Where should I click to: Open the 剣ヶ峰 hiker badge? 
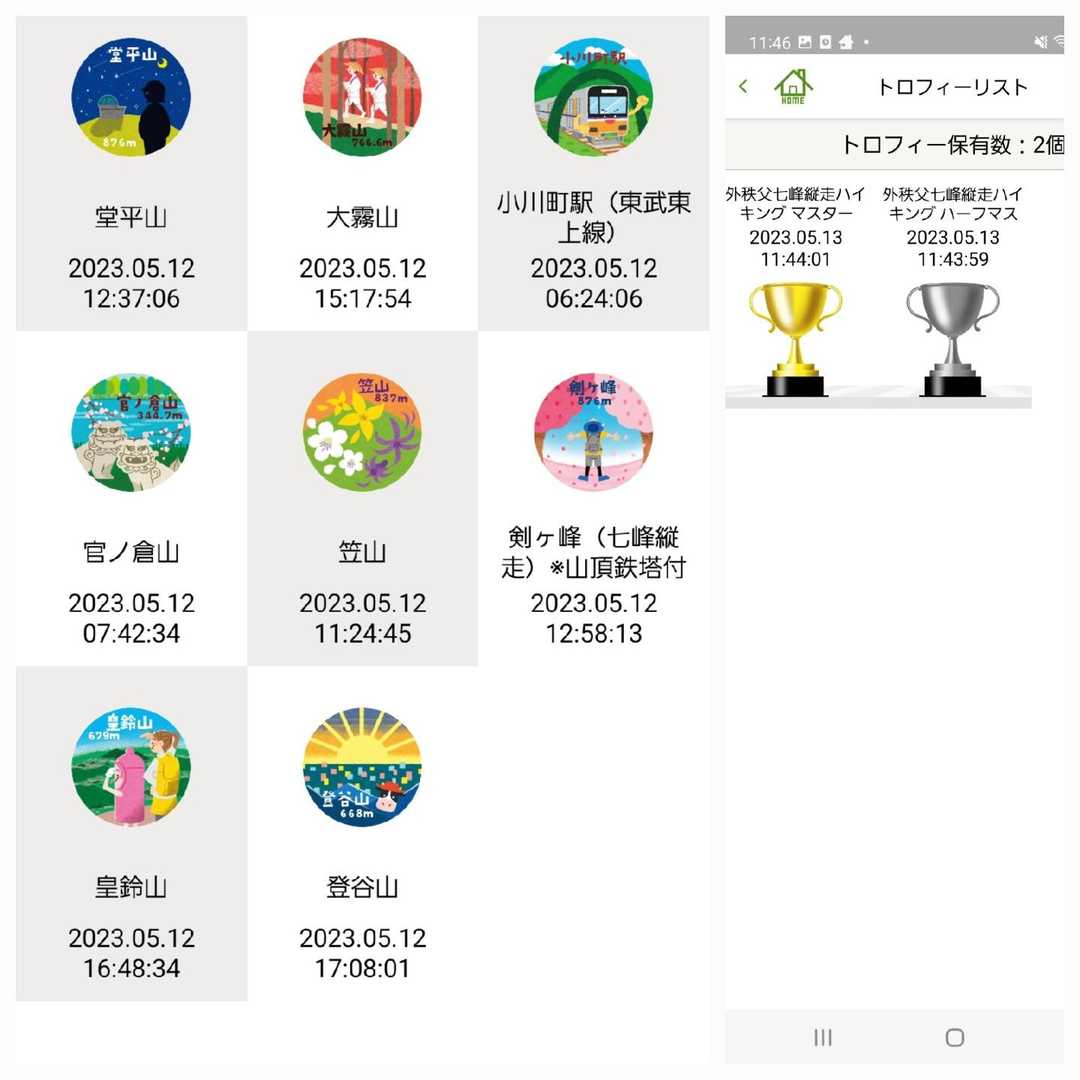593,433
